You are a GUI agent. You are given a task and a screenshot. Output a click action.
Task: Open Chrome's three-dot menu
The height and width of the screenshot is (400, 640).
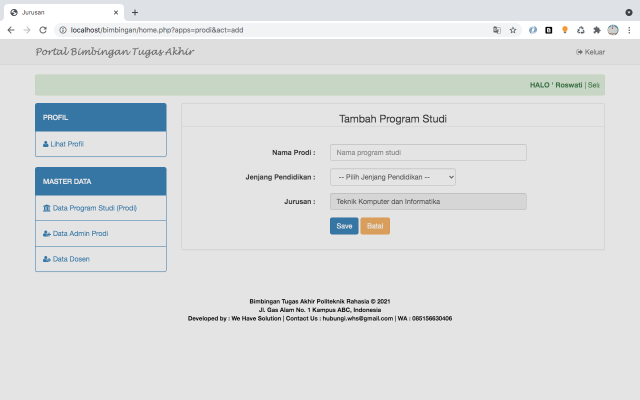pos(629,30)
